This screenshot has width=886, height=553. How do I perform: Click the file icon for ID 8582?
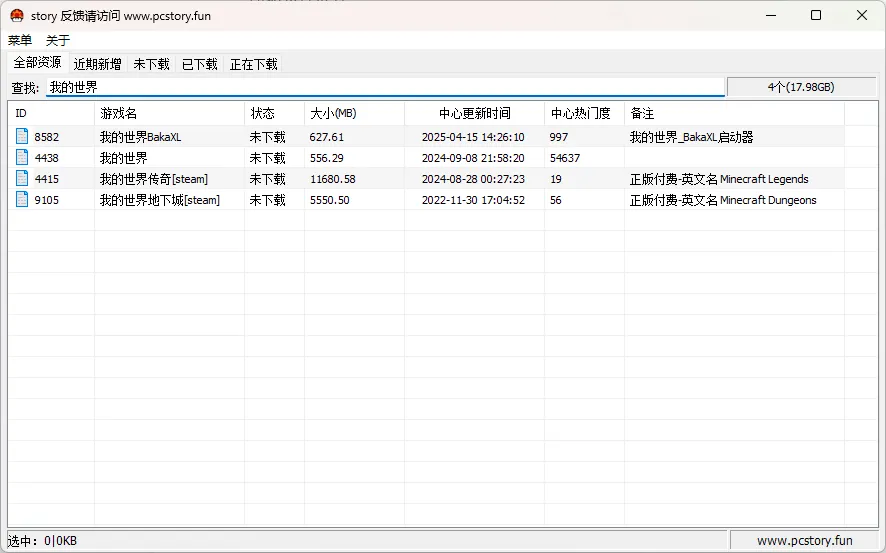click(x=21, y=136)
